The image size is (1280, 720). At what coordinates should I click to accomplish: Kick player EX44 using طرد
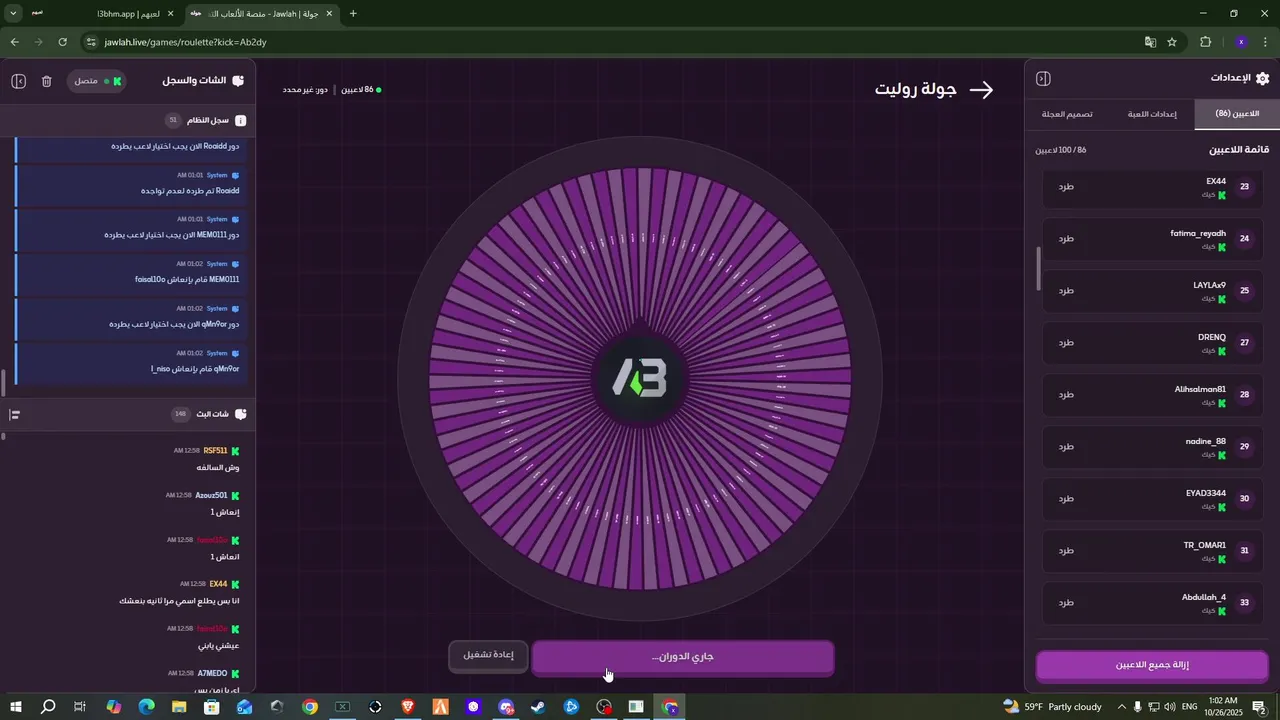[1066, 187]
